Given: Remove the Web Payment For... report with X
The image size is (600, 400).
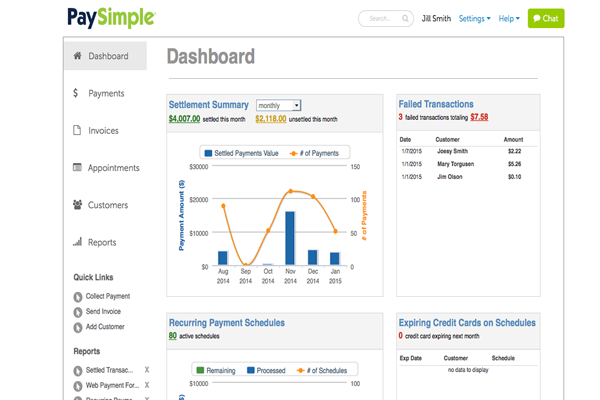Looking at the screenshot, I should coord(147,385).
